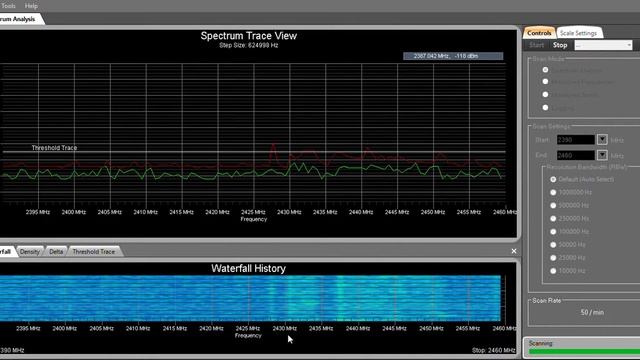Click the Stop: 2460 MHz status text

(x=493, y=350)
